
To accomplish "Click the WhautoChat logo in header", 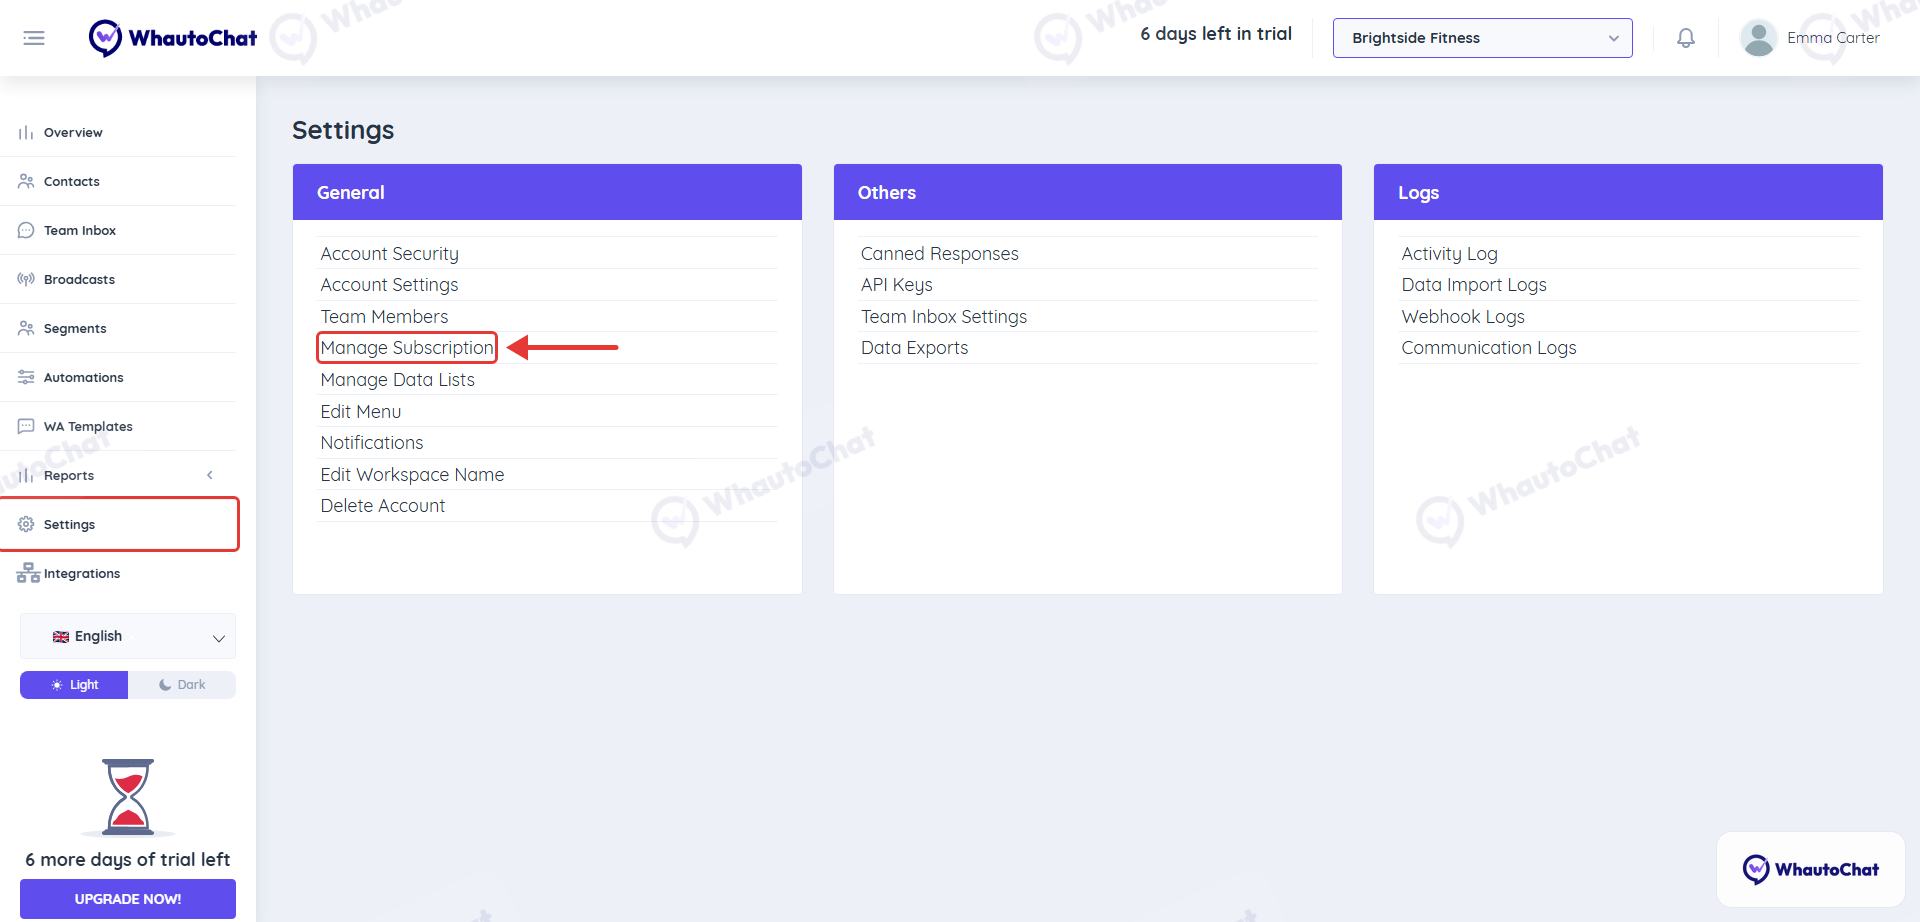I will click(173, 38).
